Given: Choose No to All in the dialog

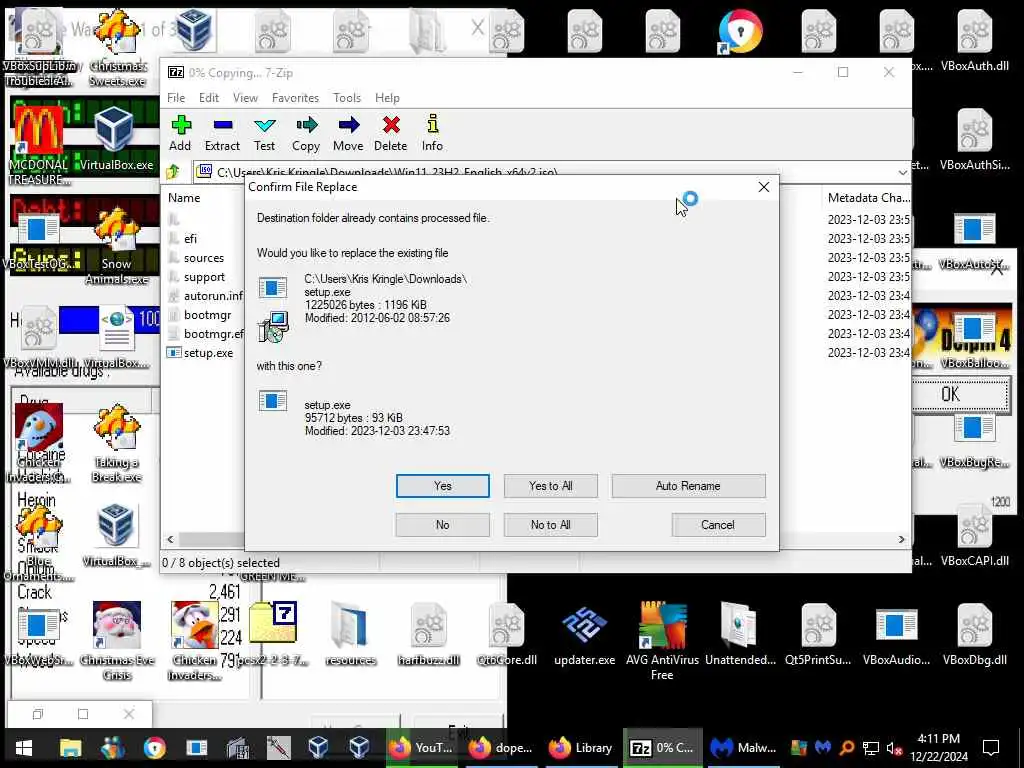Looking at the screenshot, I should point(551,525).
